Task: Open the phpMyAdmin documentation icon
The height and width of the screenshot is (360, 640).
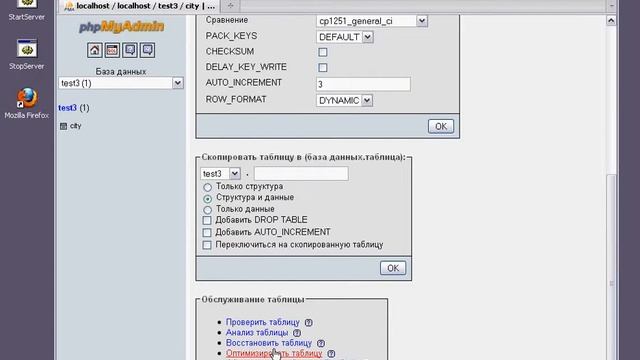Action: pos(130,50)
